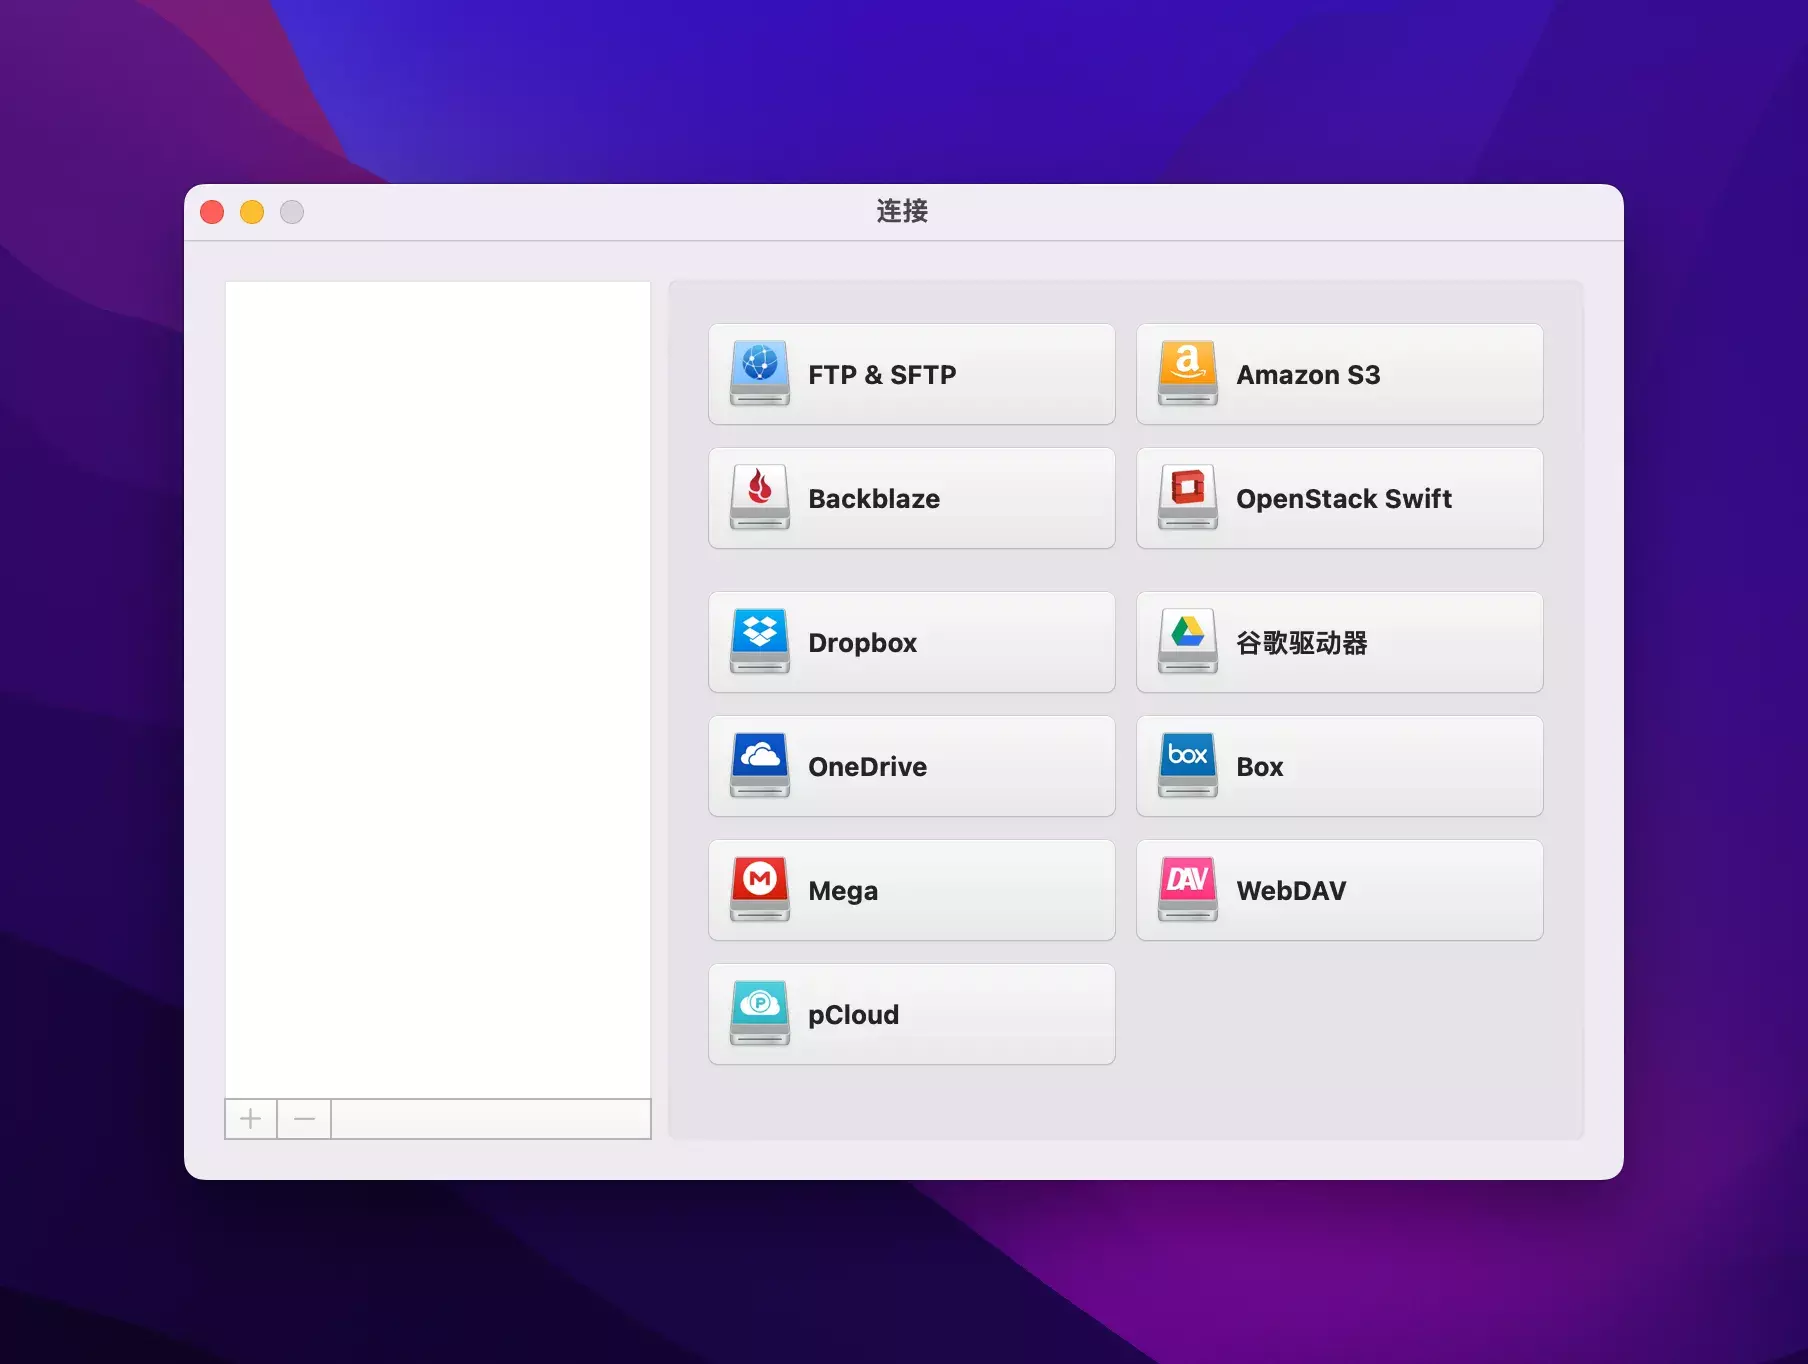Choose the Backblaze flame drive icon
1808x1364 pixels.
tap(760, 497)
